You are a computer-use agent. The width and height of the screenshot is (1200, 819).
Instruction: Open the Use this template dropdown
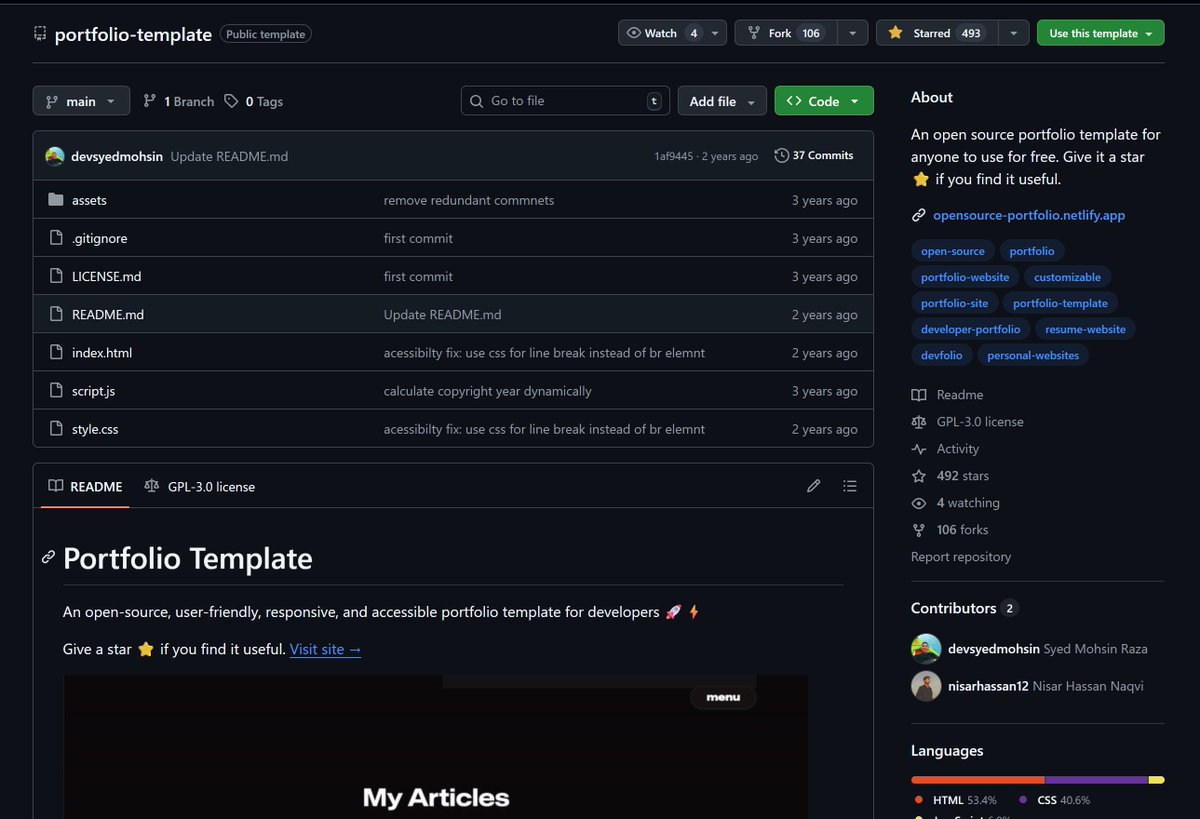pos(1100,33)
